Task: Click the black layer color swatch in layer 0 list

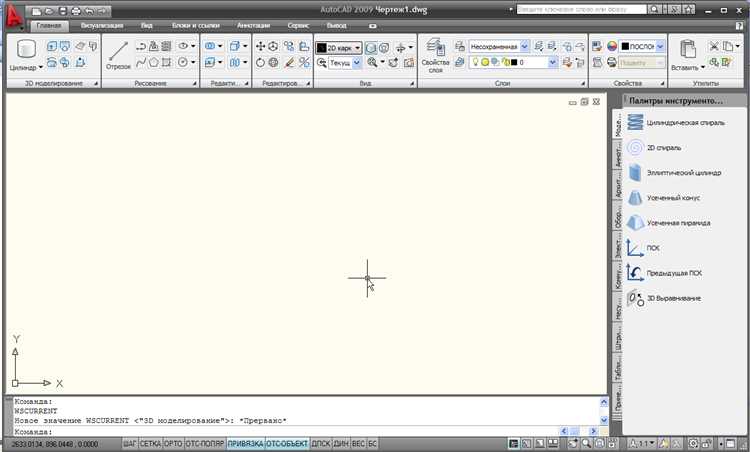Action: point(514,62)
